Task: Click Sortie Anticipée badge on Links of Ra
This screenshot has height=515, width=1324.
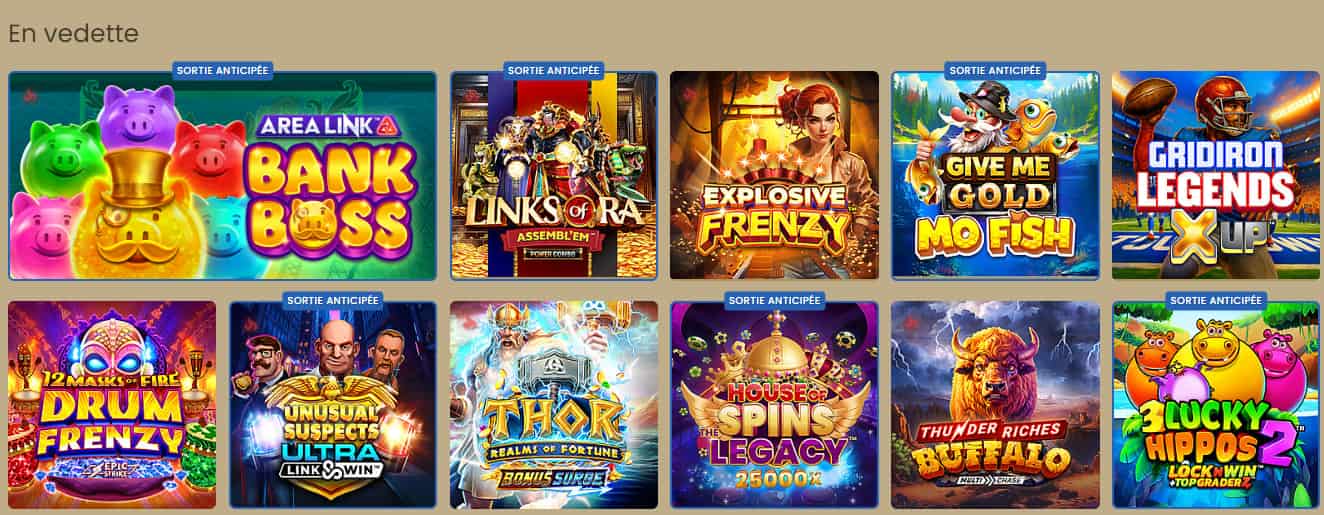Action: [553, 70]
